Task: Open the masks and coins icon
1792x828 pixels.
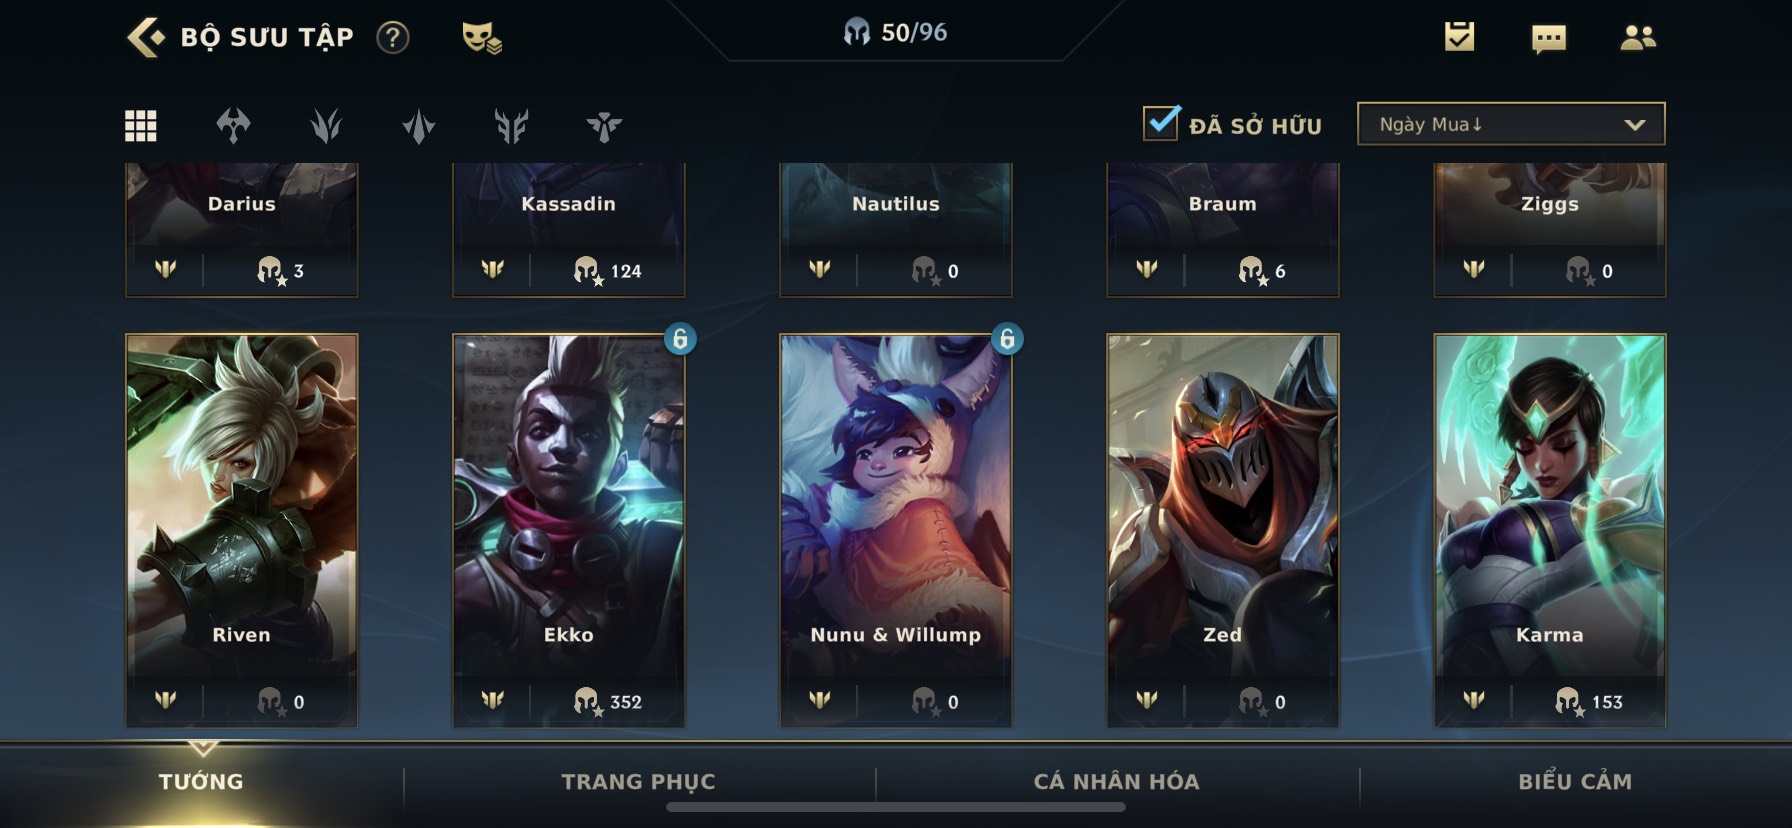Action: pyautogui.click(x=481, y=38)
